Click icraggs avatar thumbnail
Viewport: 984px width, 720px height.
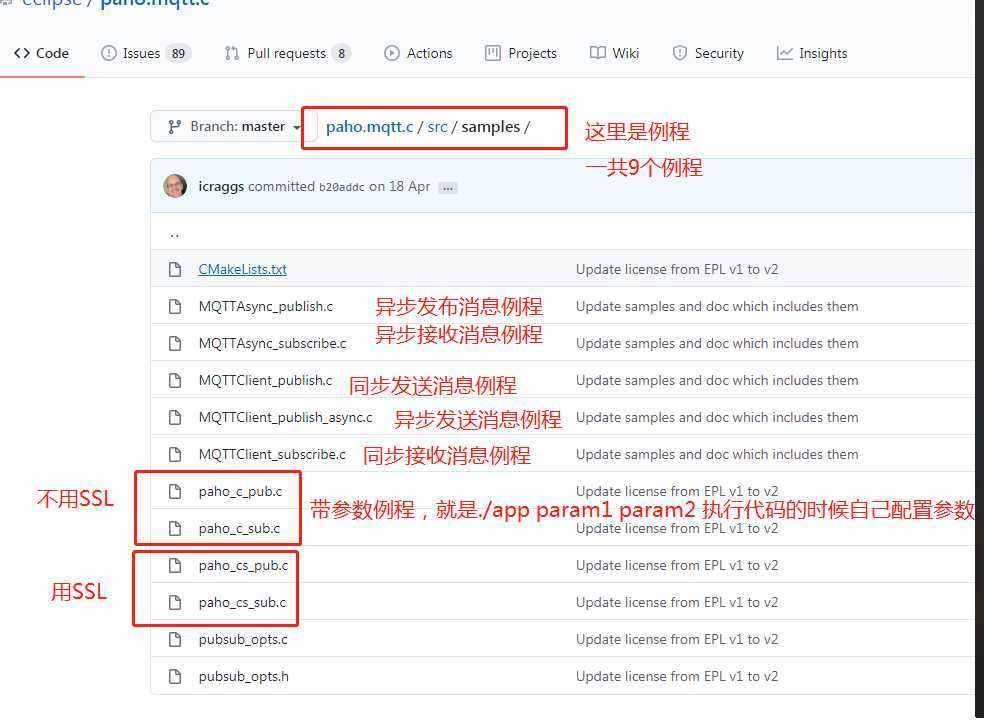click(175, 186)
